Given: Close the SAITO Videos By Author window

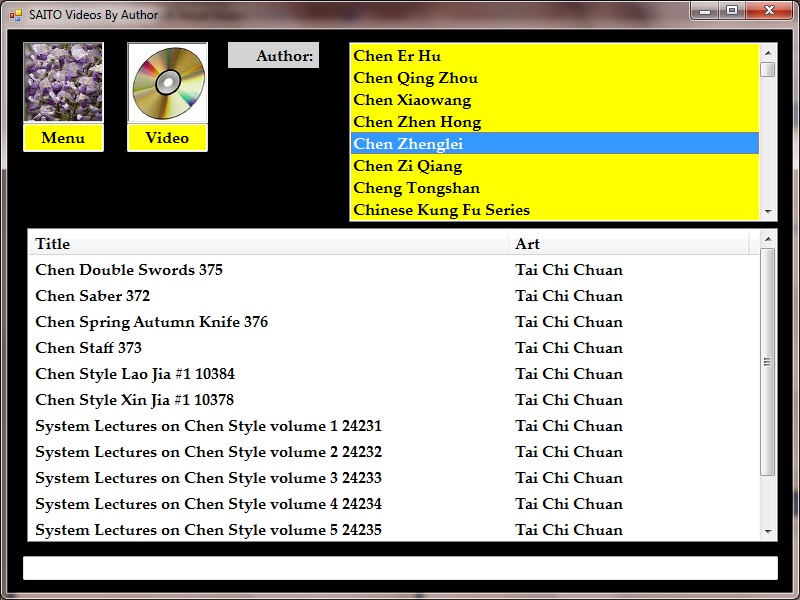Looking at the screenshot, I should coord(769,10).
